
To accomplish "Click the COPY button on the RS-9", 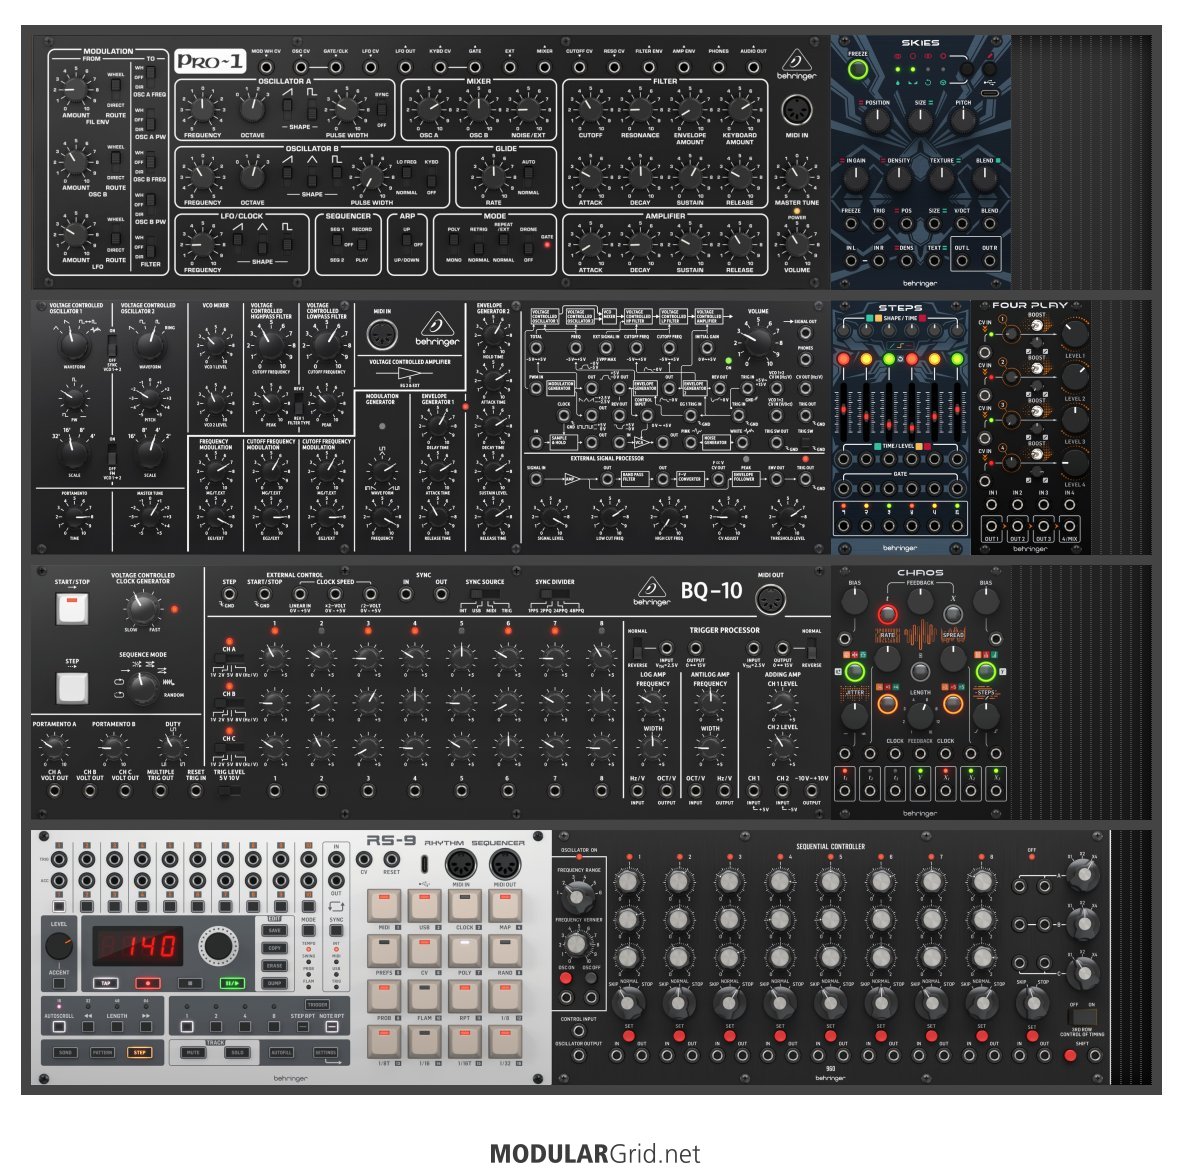I will pyautogui.click(x=274, y=948).
